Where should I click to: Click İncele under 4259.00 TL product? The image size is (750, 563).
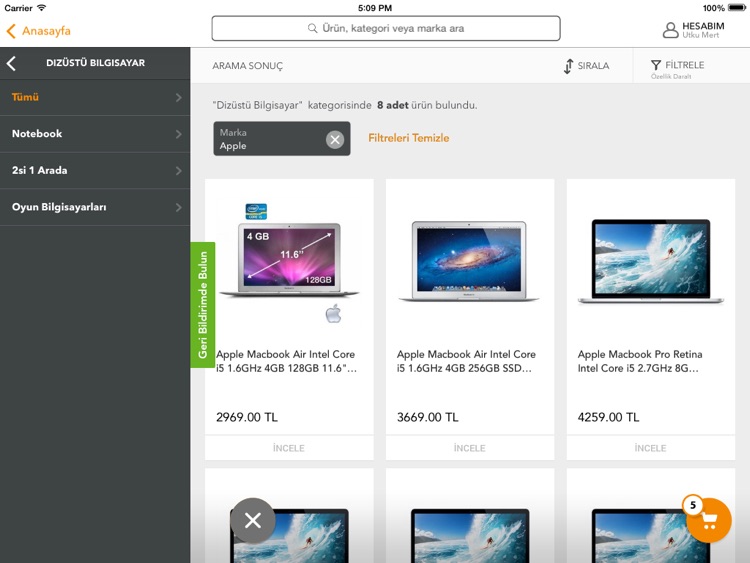(651, 448)
